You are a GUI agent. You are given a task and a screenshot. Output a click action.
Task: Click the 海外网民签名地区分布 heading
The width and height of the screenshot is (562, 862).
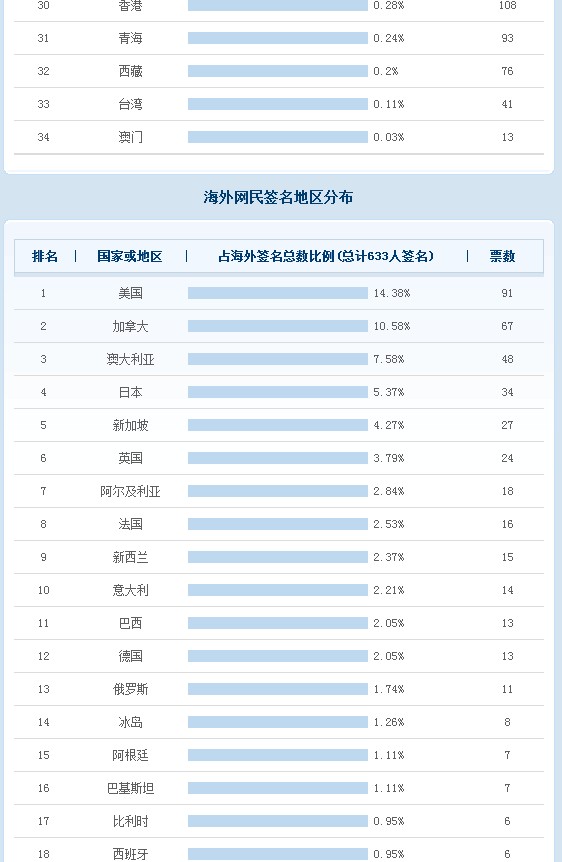(x=278, y=197)
